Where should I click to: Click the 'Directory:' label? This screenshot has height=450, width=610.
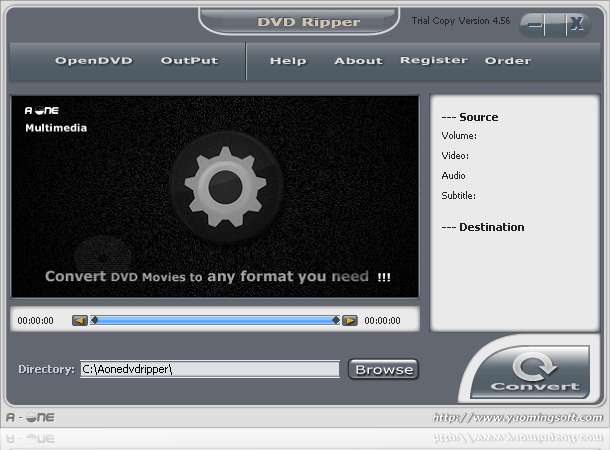[46, 369]
